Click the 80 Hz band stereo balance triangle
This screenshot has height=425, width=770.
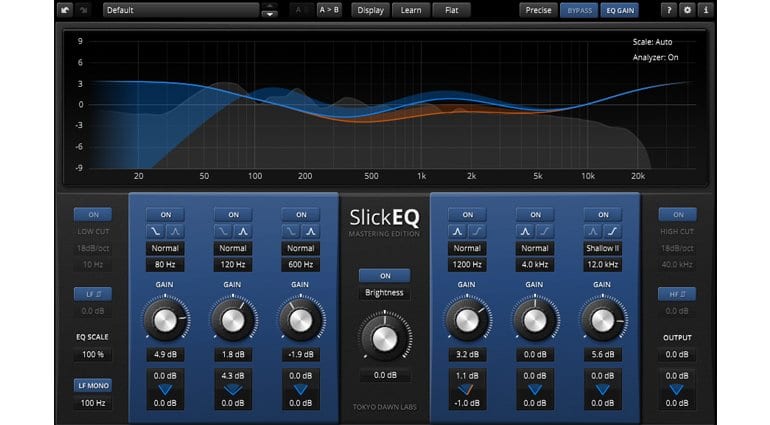[x=165, y=390]
